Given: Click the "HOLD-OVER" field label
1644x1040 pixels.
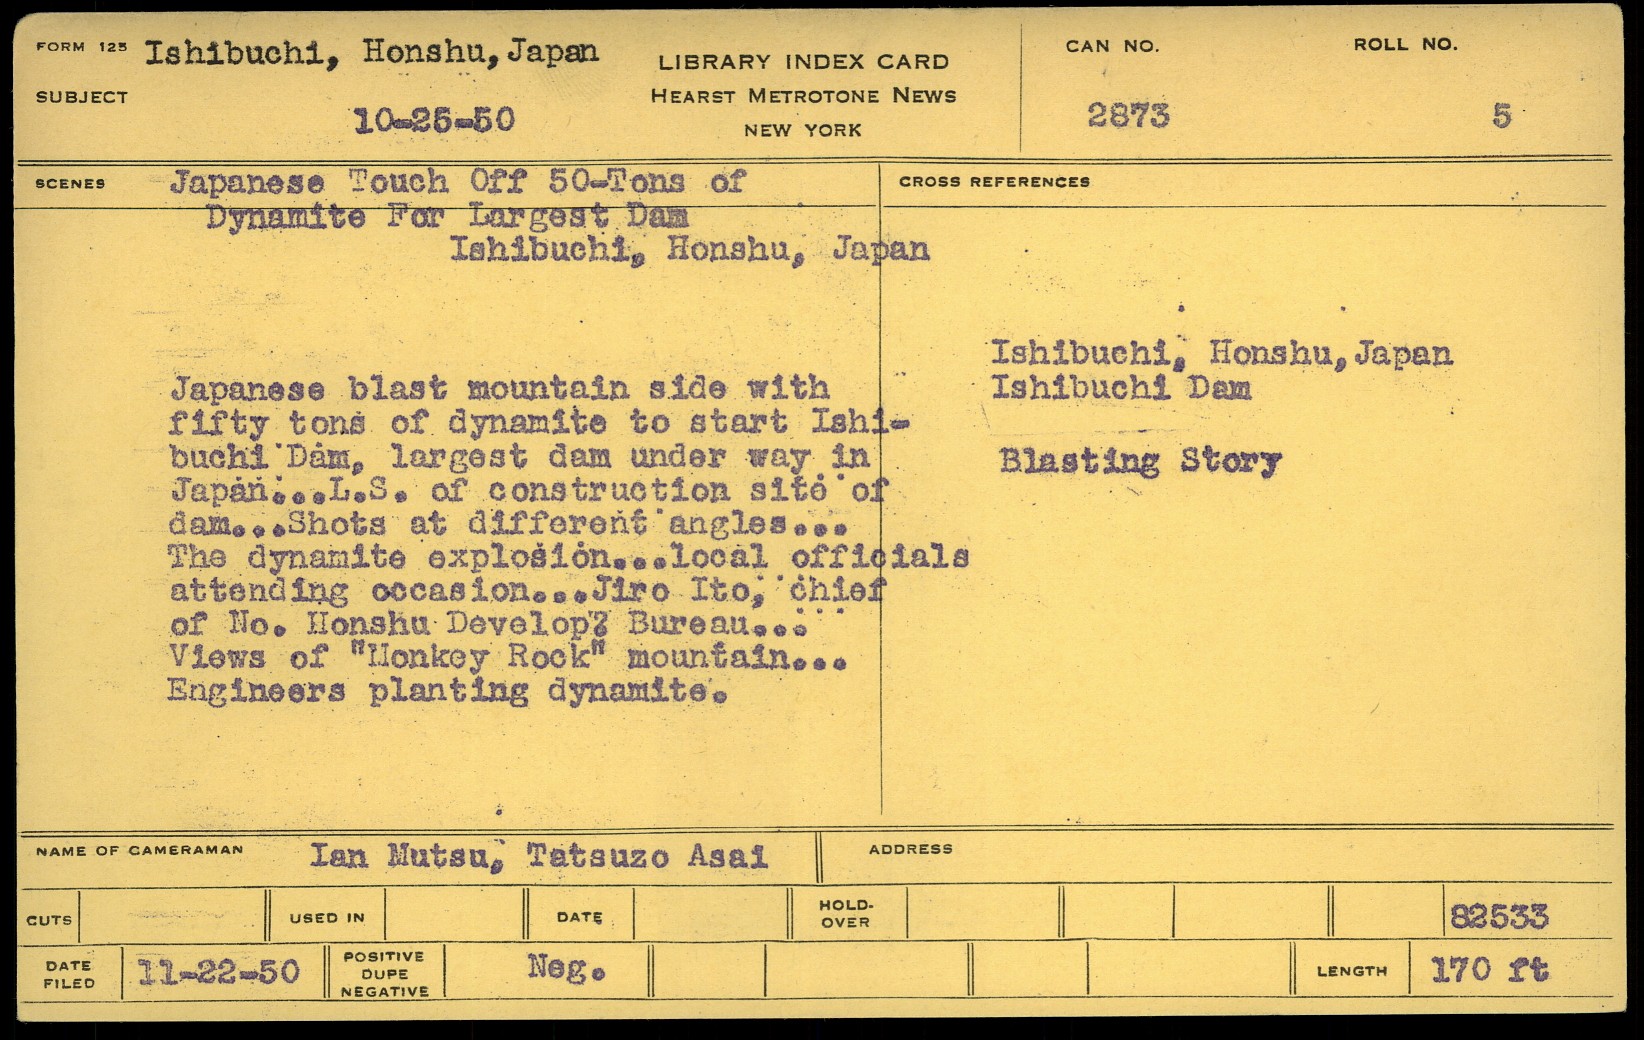Looking at the screenshot, I should click(845, 913).
